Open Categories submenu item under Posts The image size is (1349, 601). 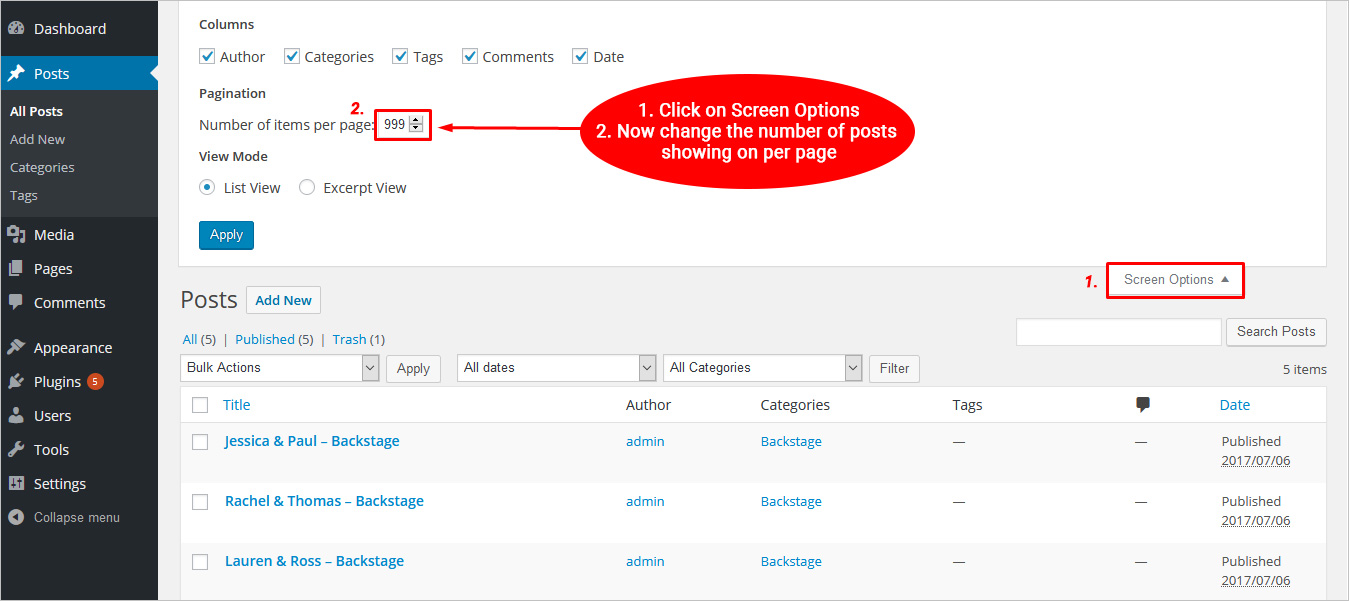(42, 168)
